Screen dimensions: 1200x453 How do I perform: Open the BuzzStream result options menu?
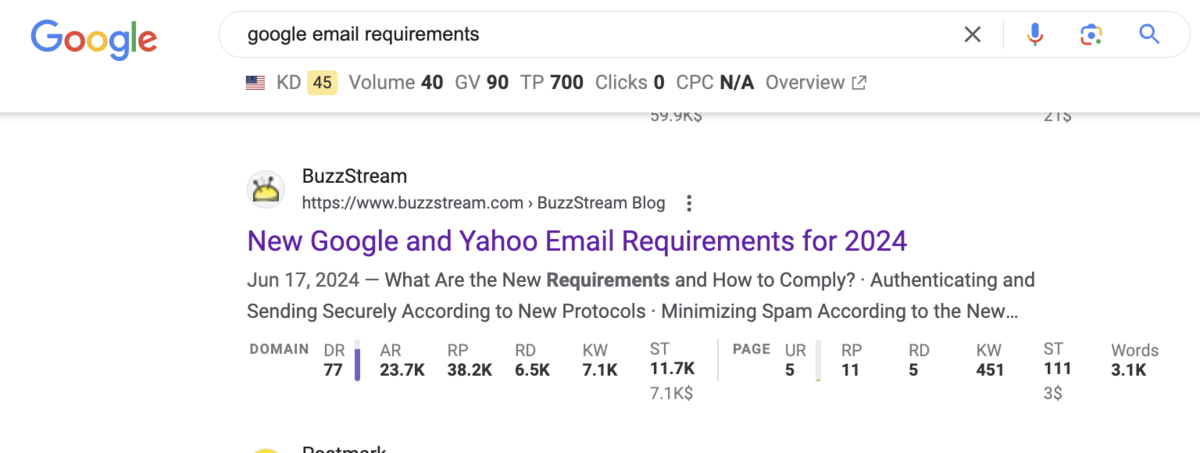pos(688,203)
